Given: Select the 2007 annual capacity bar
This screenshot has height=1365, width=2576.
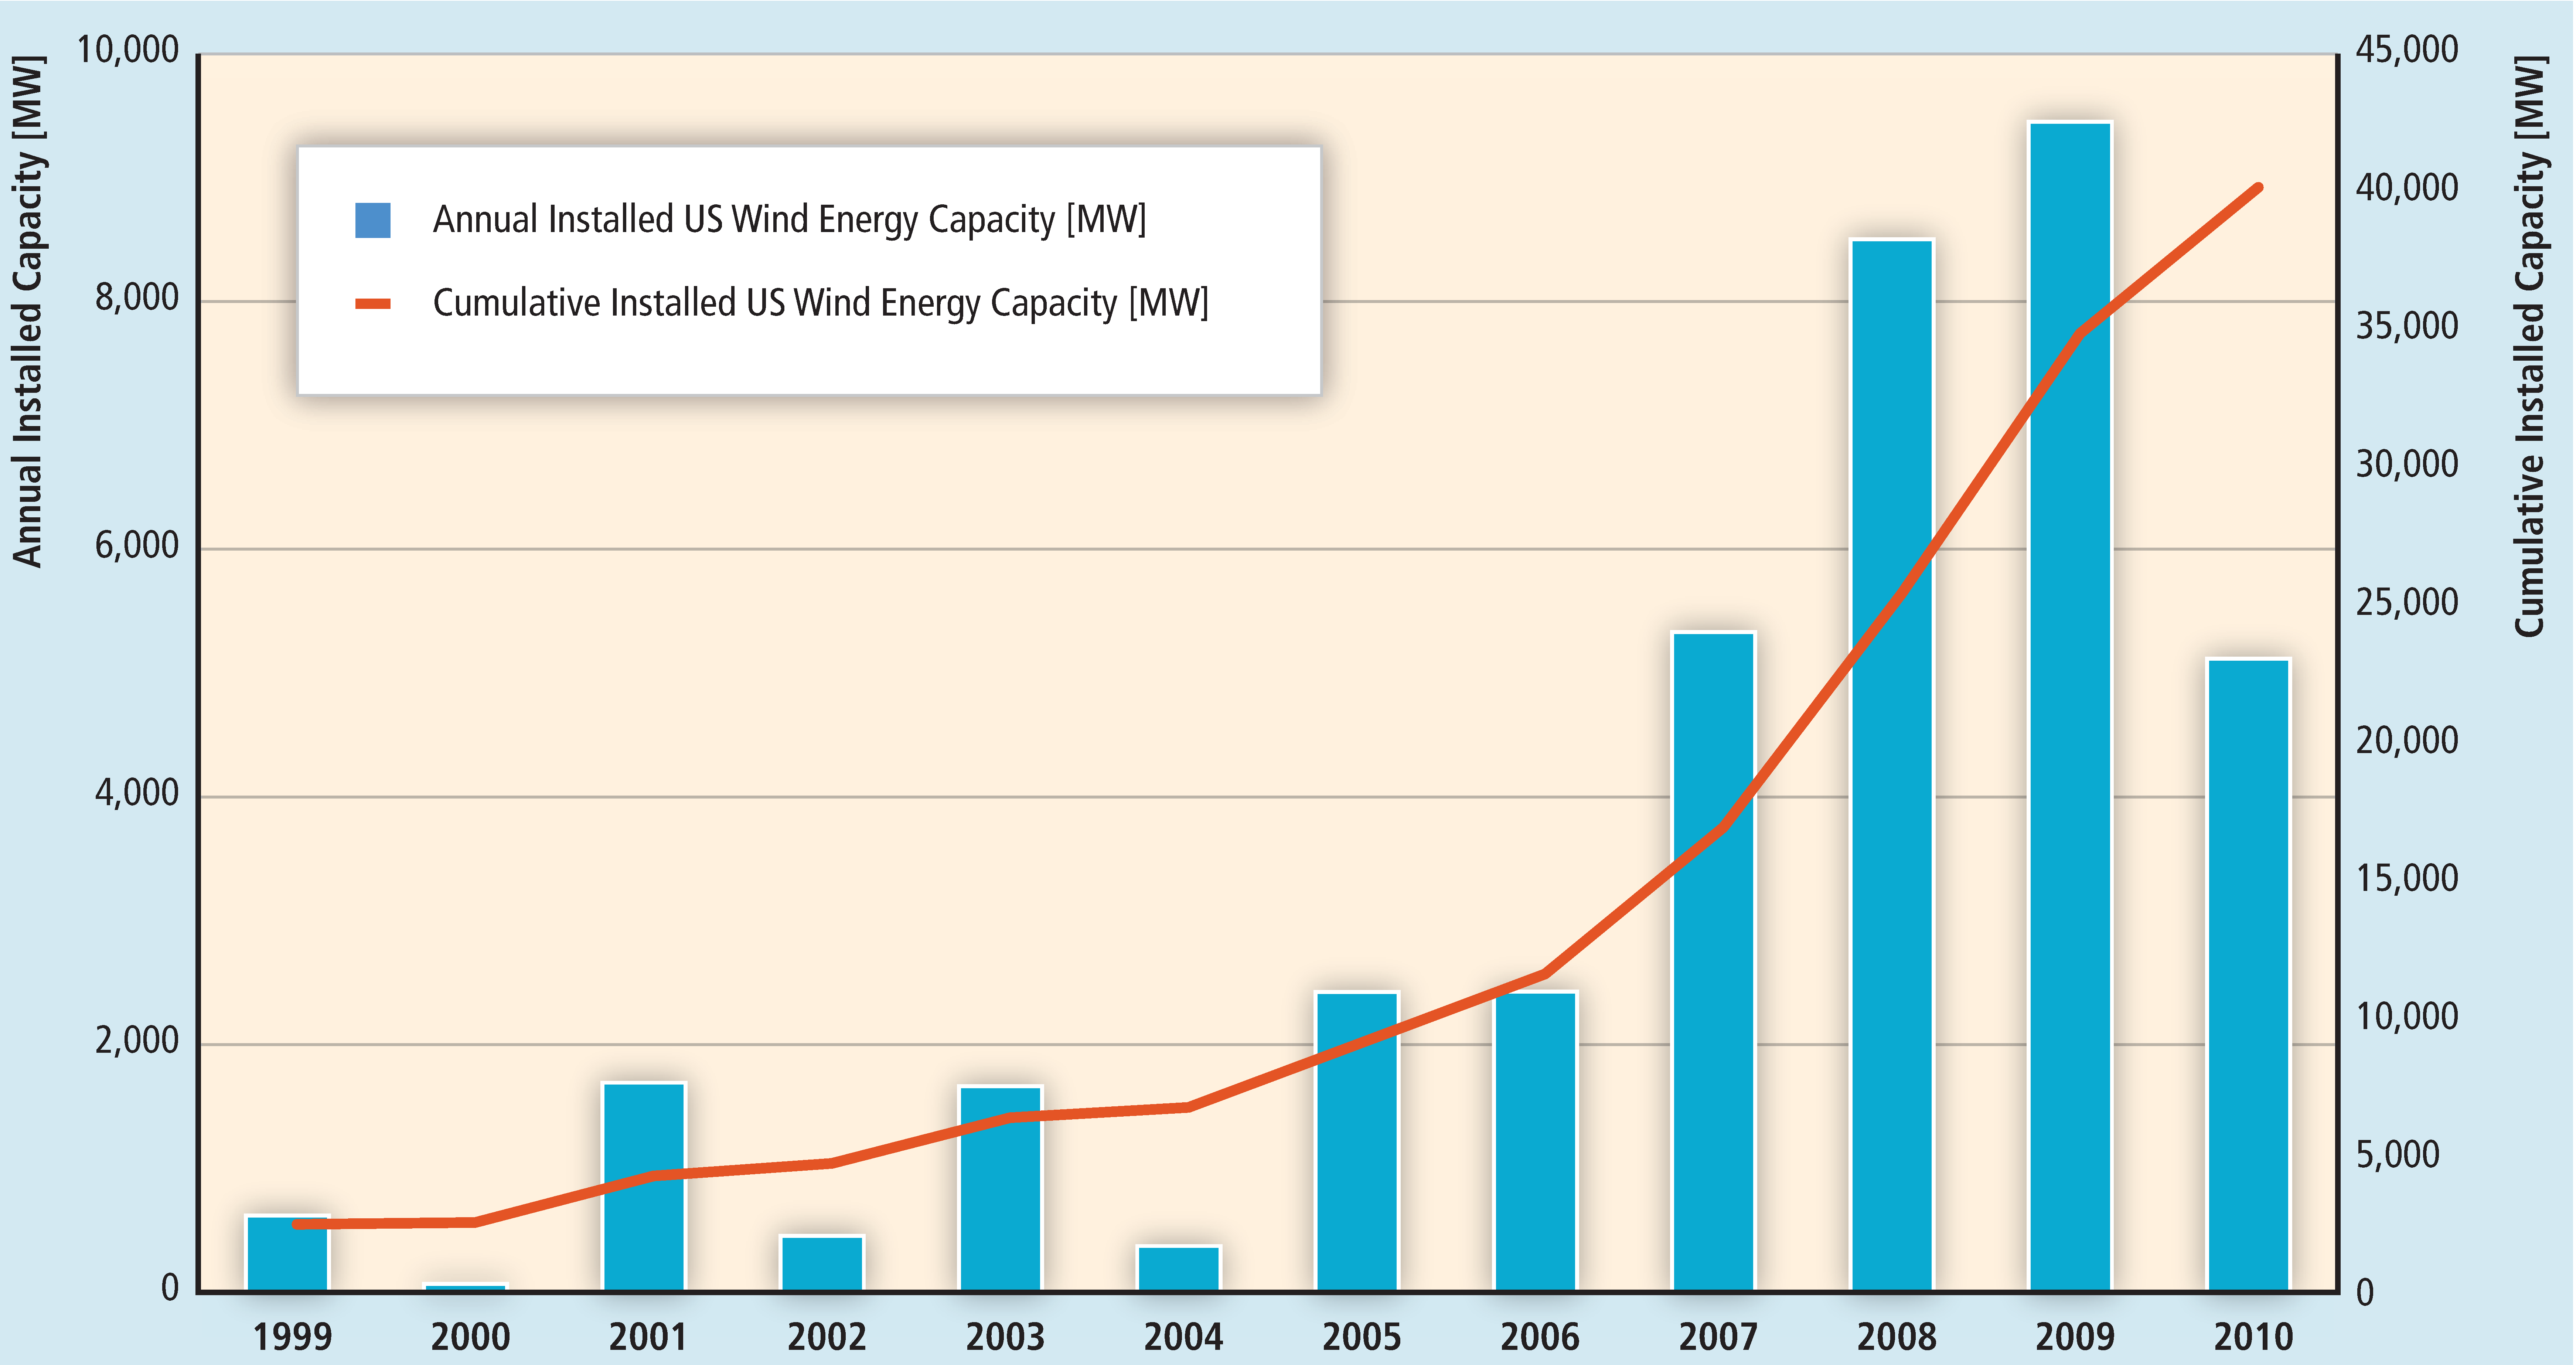Looking at the screenshot, I should pyautogui.click(x=1714, y=961).
